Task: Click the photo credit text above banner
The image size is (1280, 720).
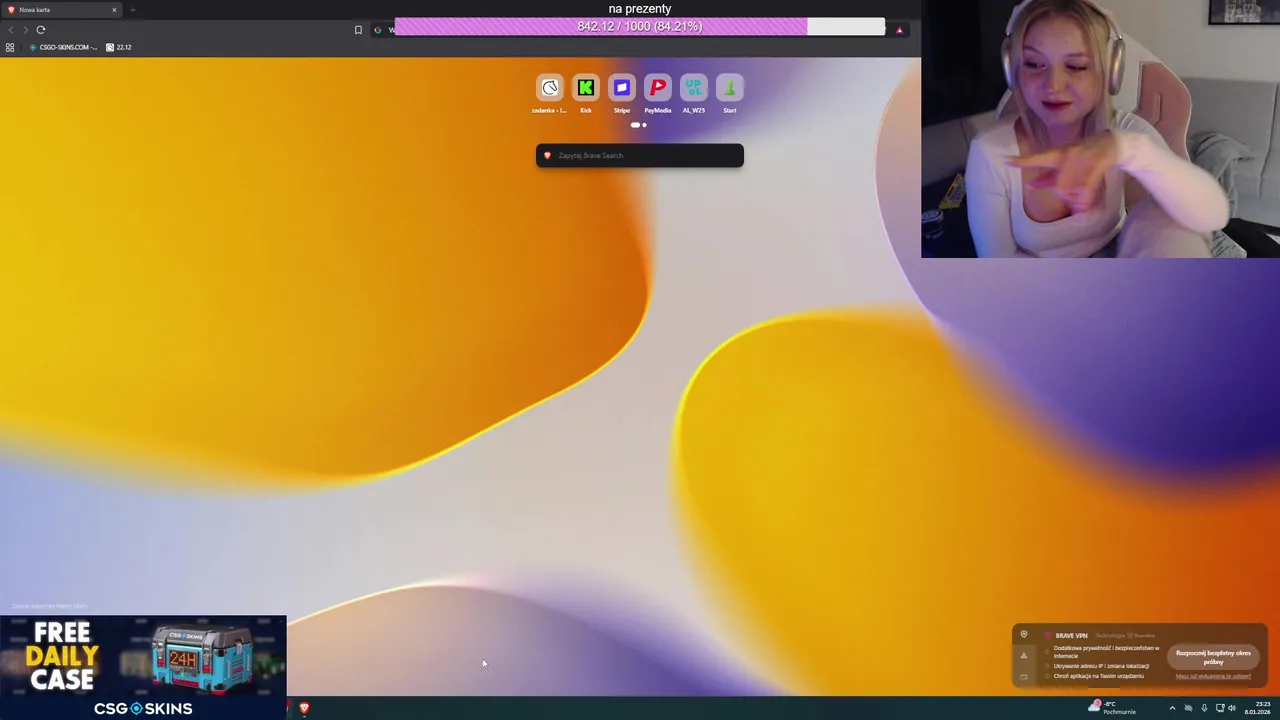Action: [x=50, y=606]
